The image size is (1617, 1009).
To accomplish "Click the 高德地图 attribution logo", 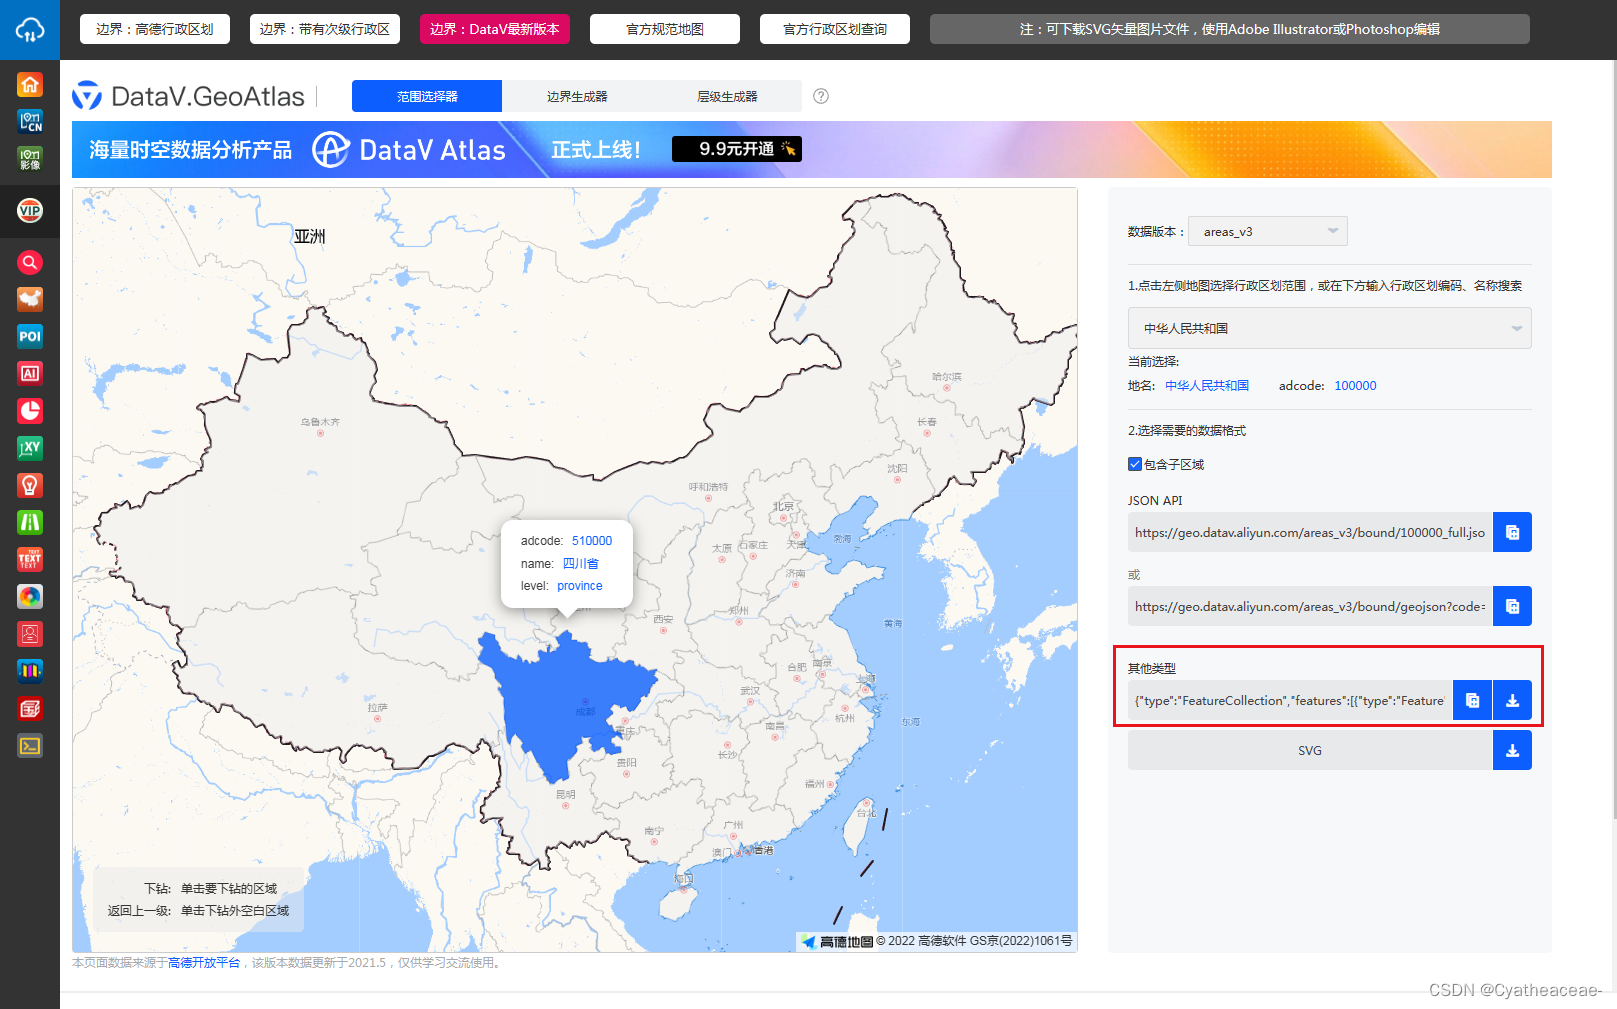I will [837, 941].
